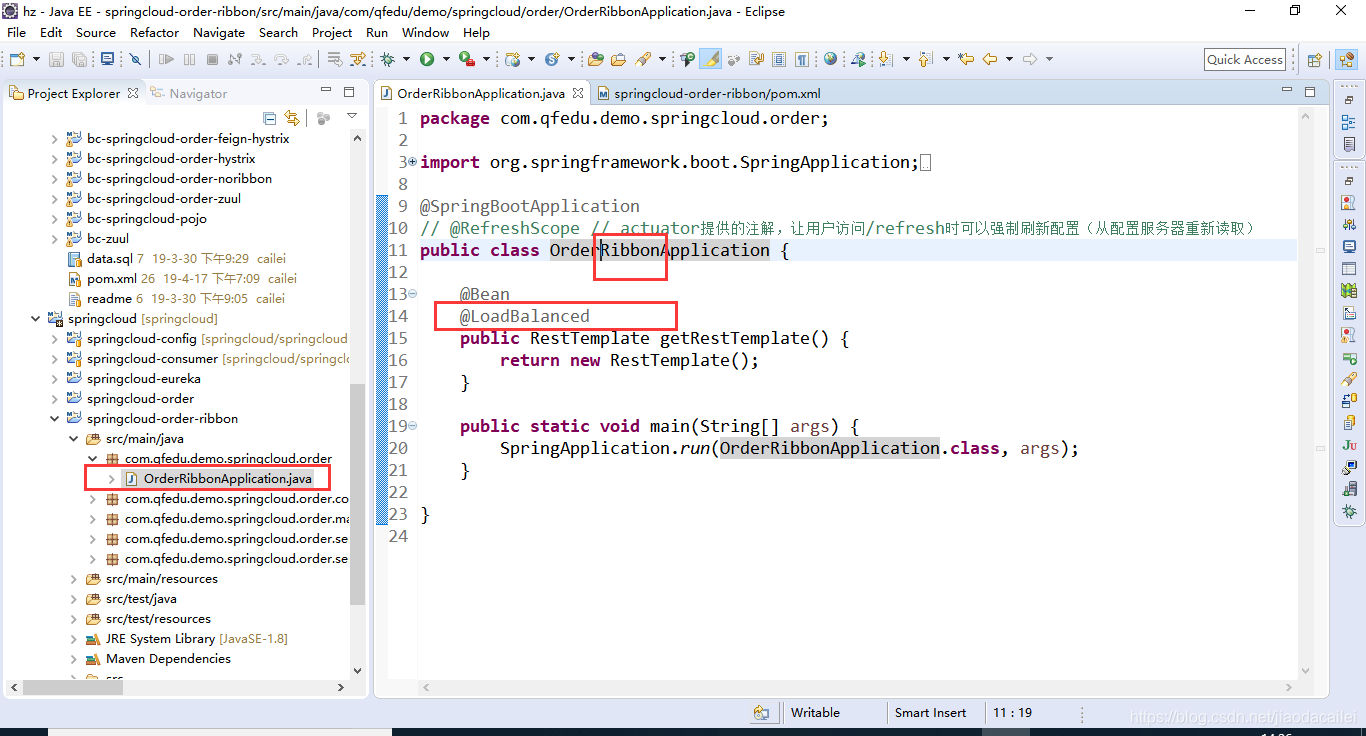Toggle Mark Occurrences highlighter icon
The height and width of the screenshot is (736, 1366).
[x=711, y=59]
